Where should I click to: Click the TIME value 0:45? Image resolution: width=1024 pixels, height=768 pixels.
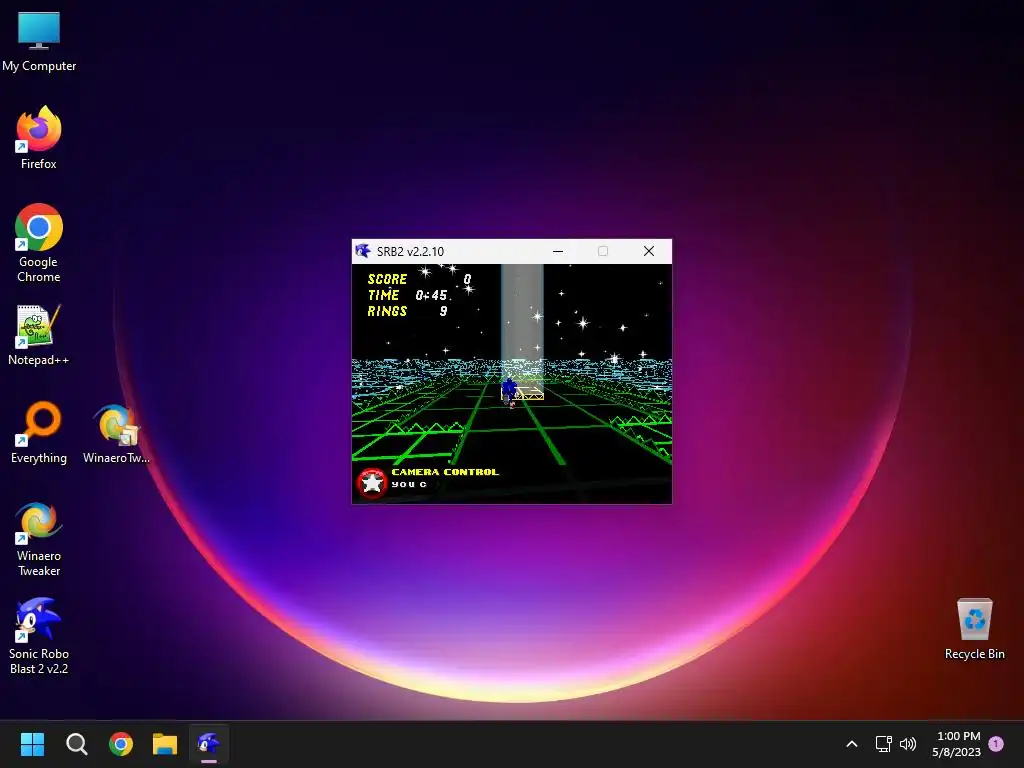click(x=431, y=295)
